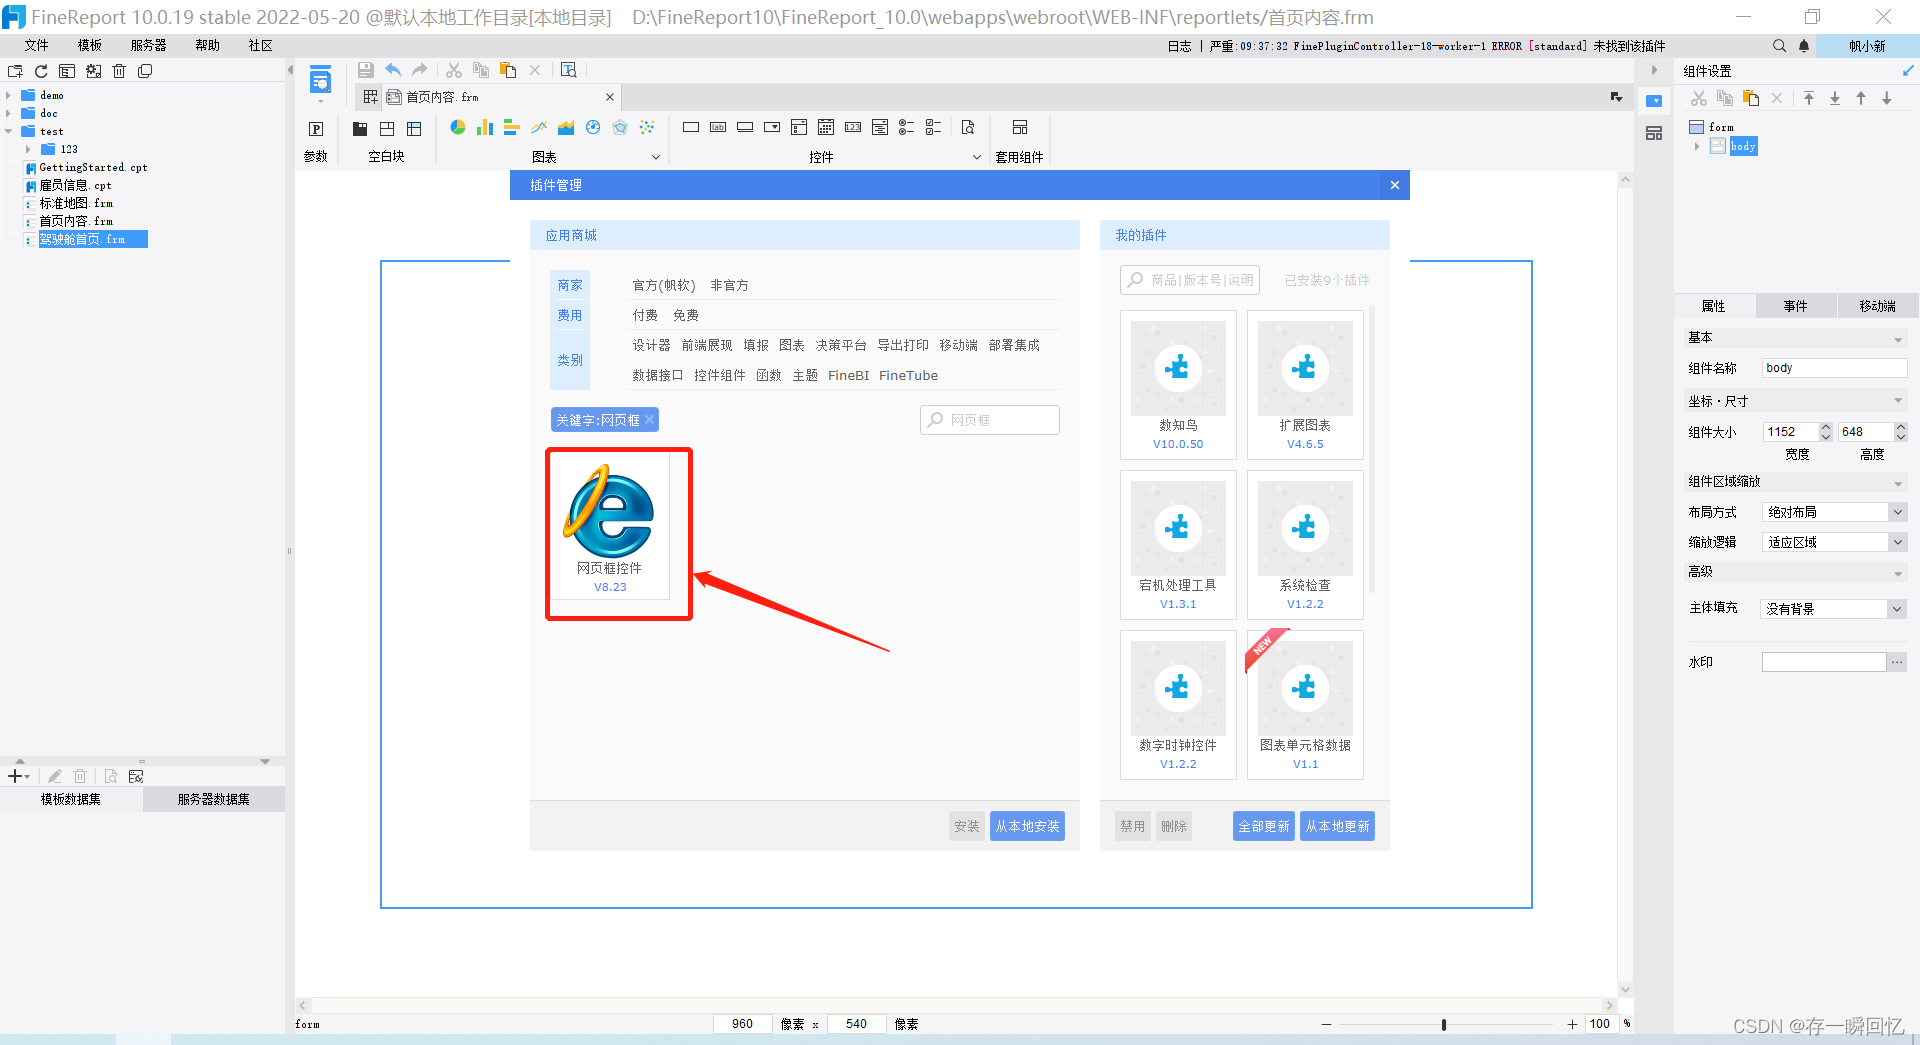Add a checkbox group widget
The width and height of the screenshot is (1920, 1045).
pyautogui.click(x=934, y=127)
